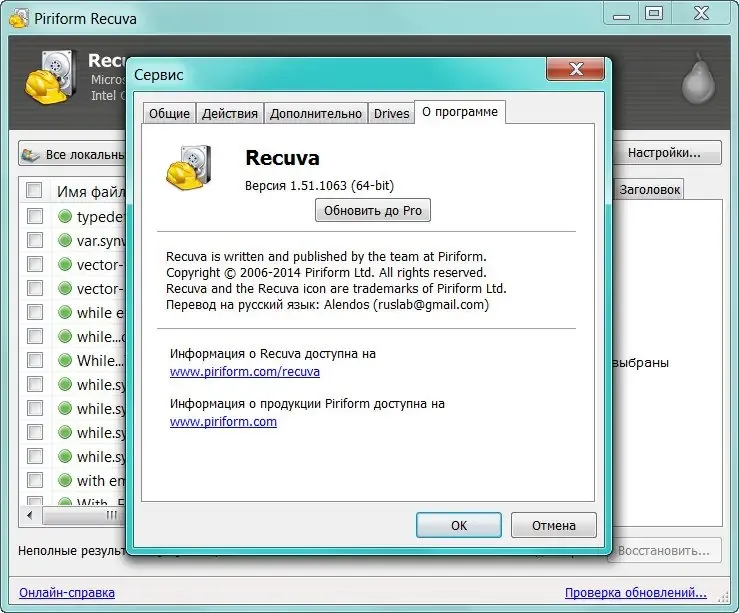Screen dimensions: 739x613
Task: Select the typedef file row name
Action: tap(101, 217)
